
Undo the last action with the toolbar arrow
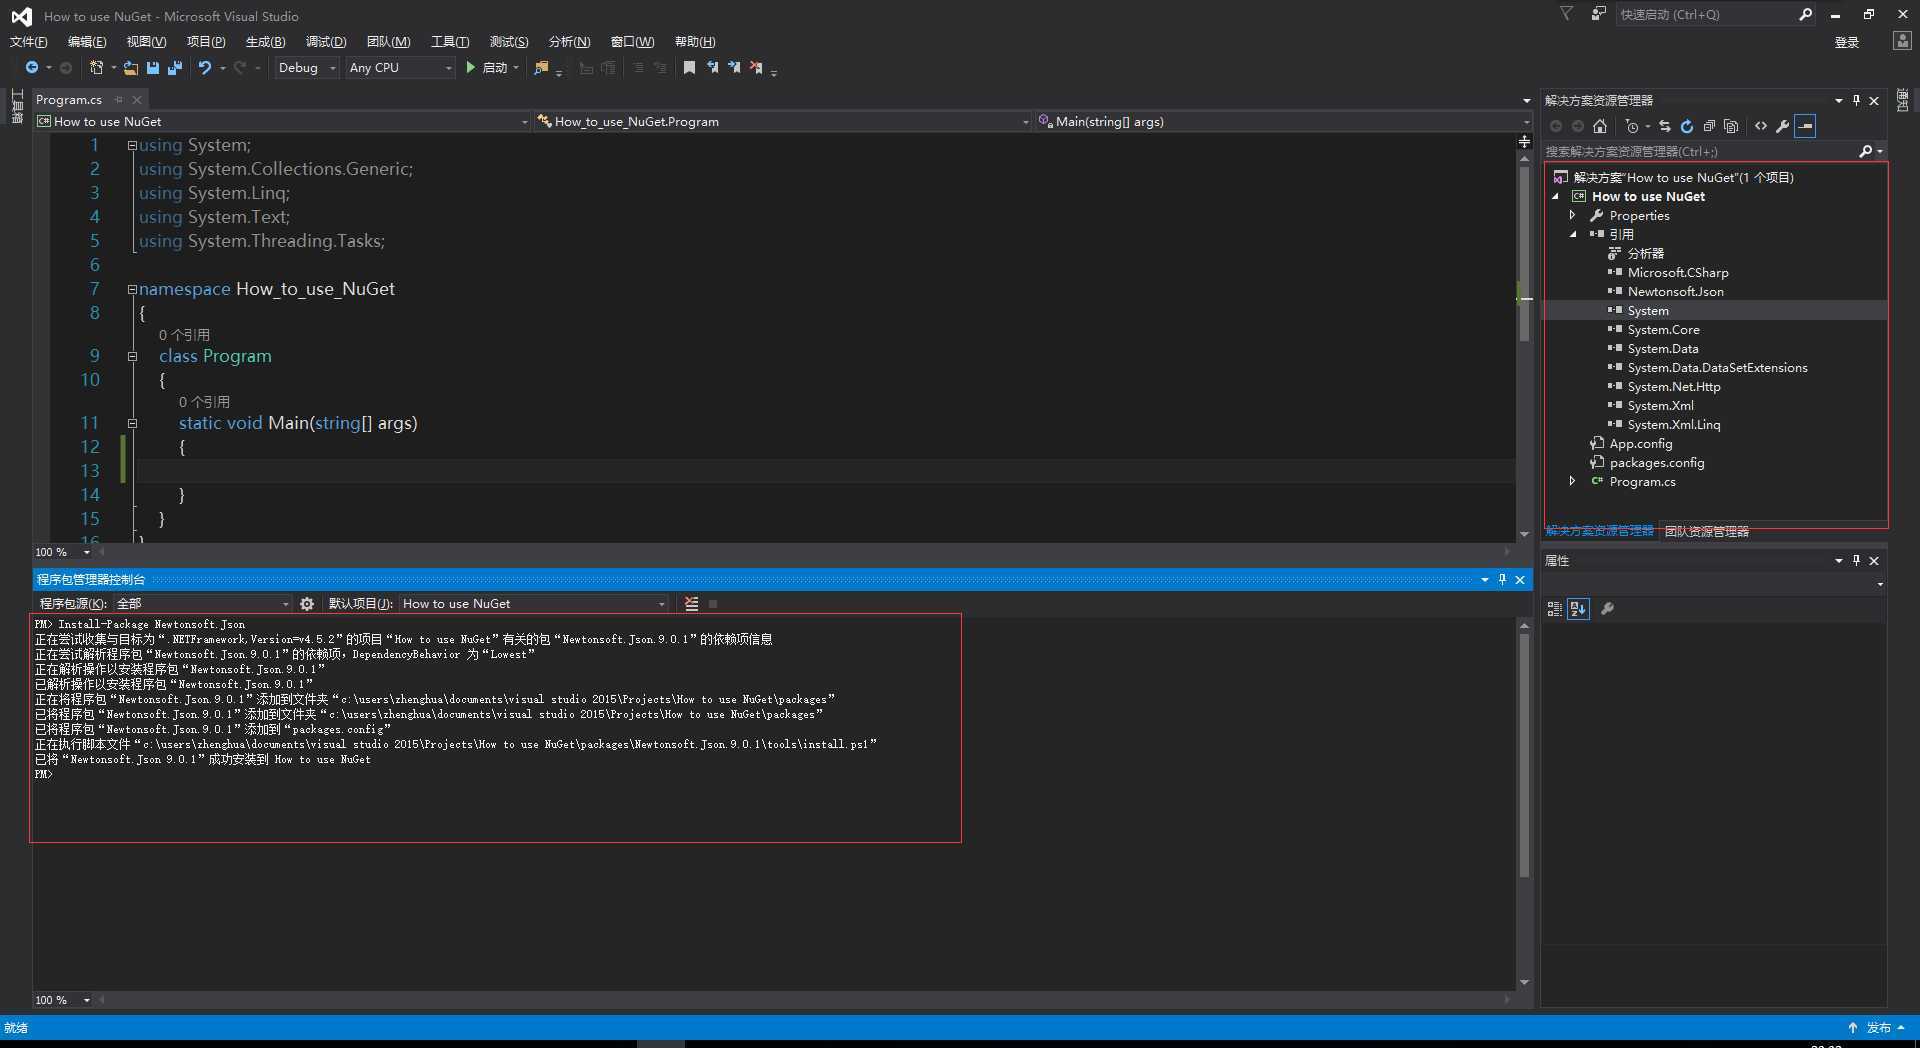click(205, 68)
